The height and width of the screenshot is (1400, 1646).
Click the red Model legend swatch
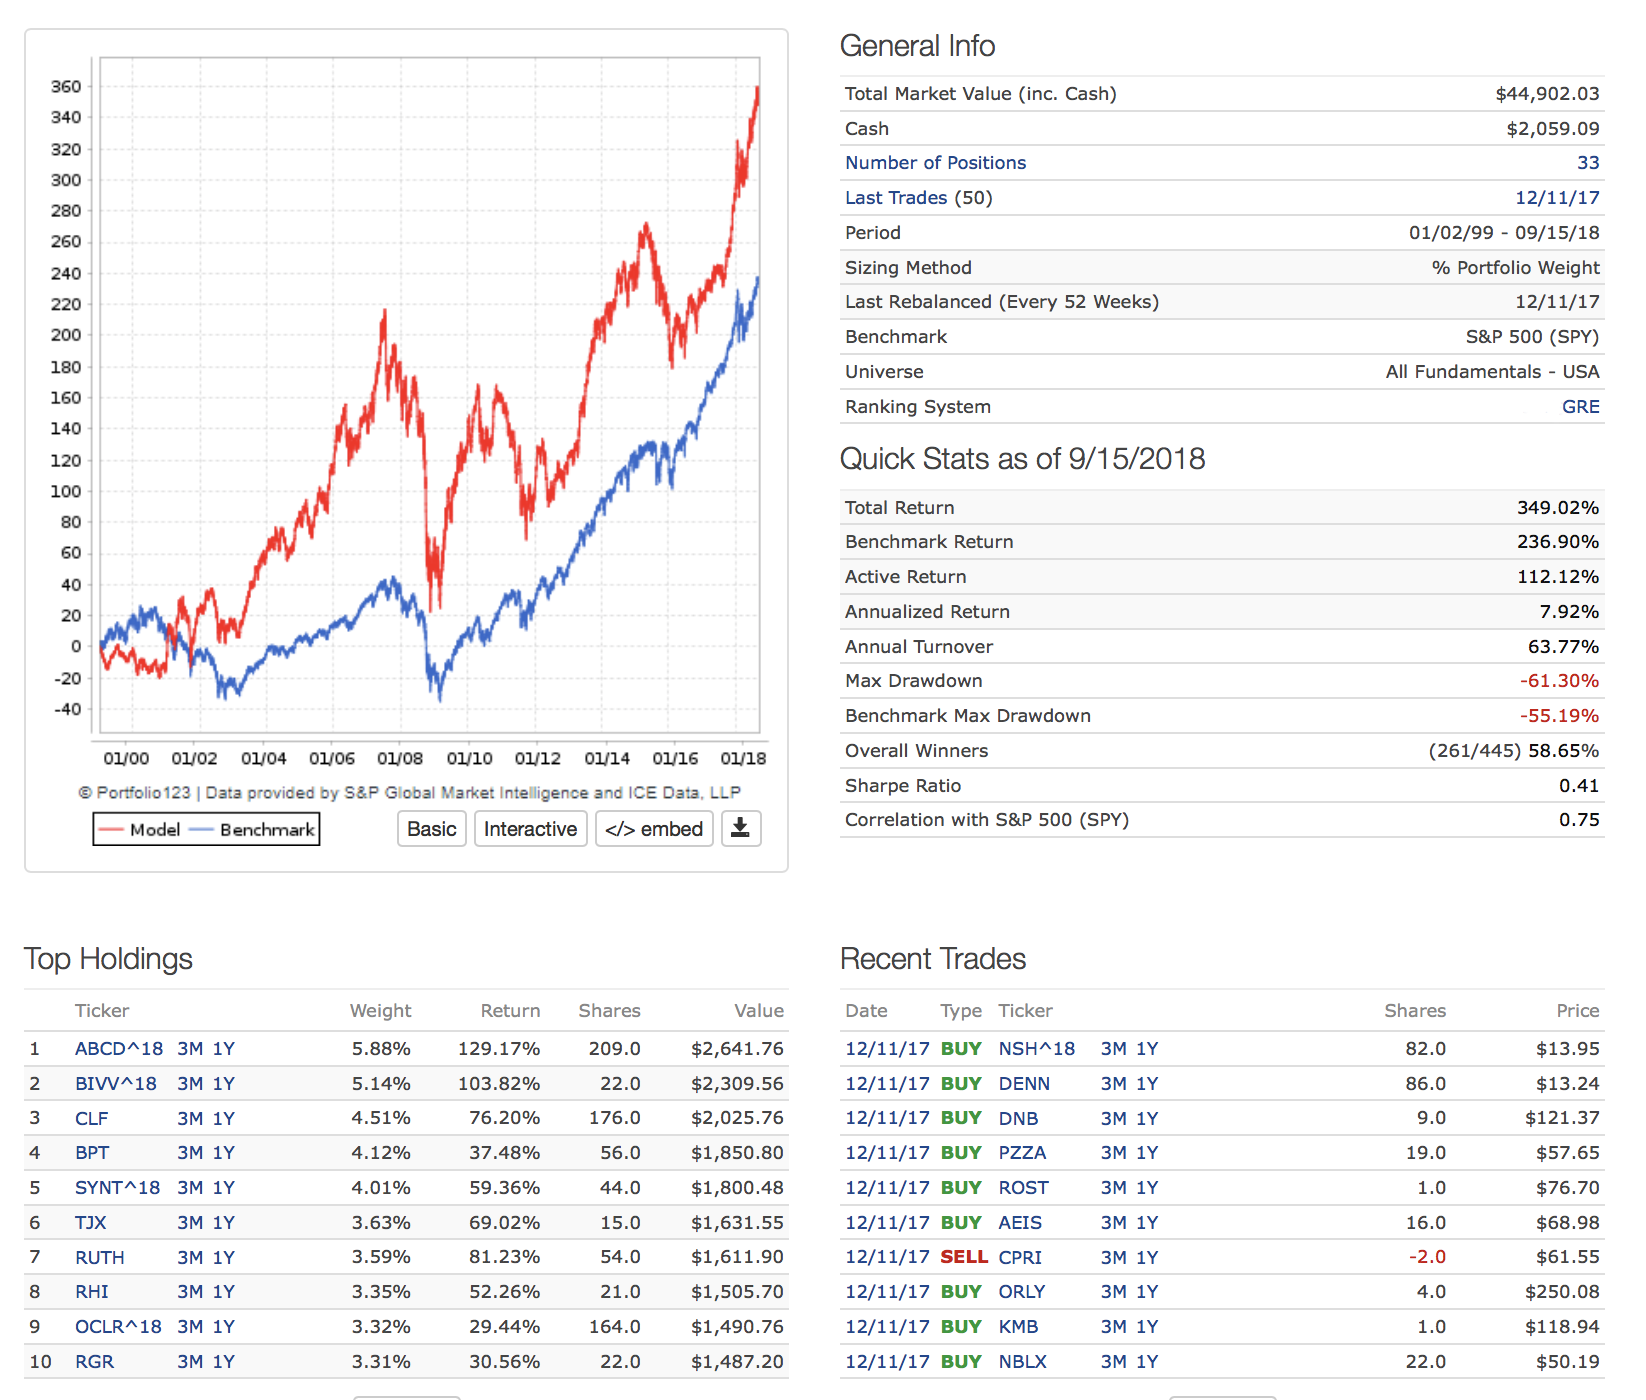point(112,830)
